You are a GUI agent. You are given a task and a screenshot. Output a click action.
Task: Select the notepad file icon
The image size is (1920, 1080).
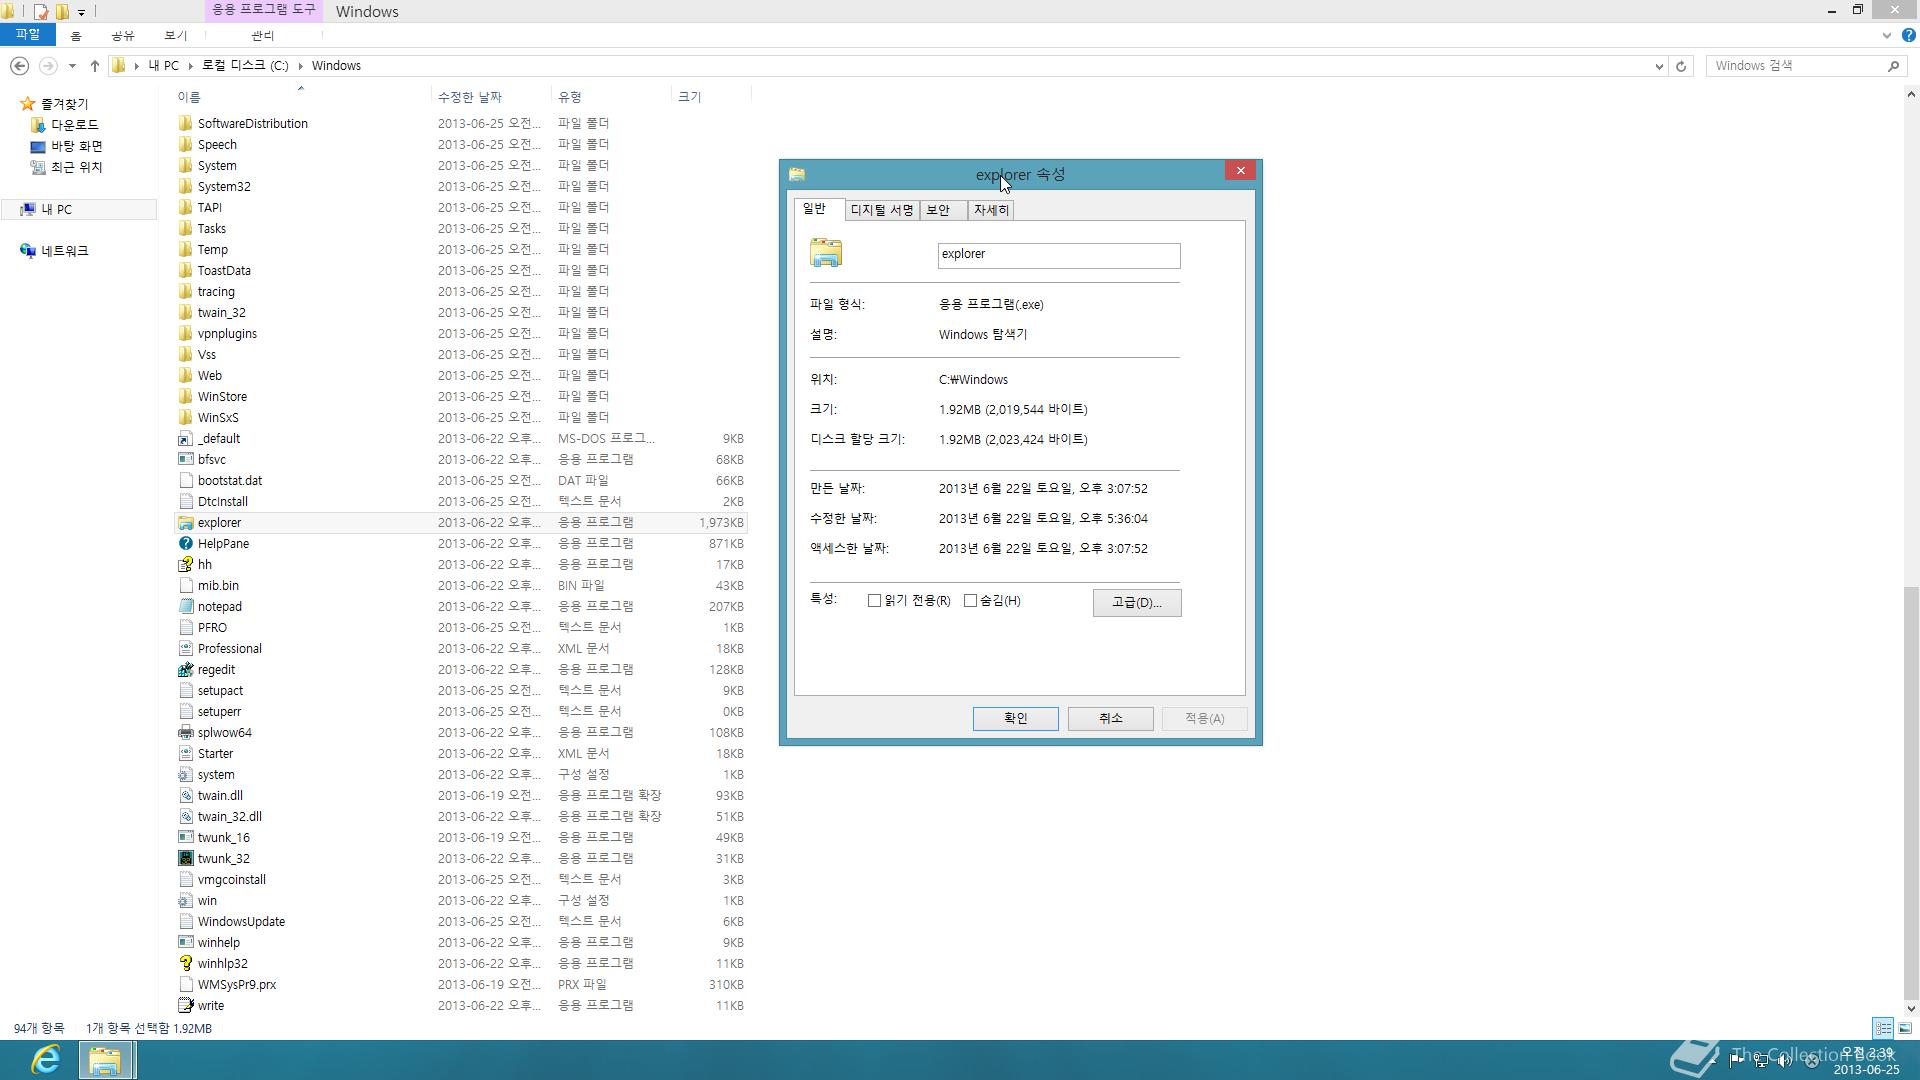185,607
